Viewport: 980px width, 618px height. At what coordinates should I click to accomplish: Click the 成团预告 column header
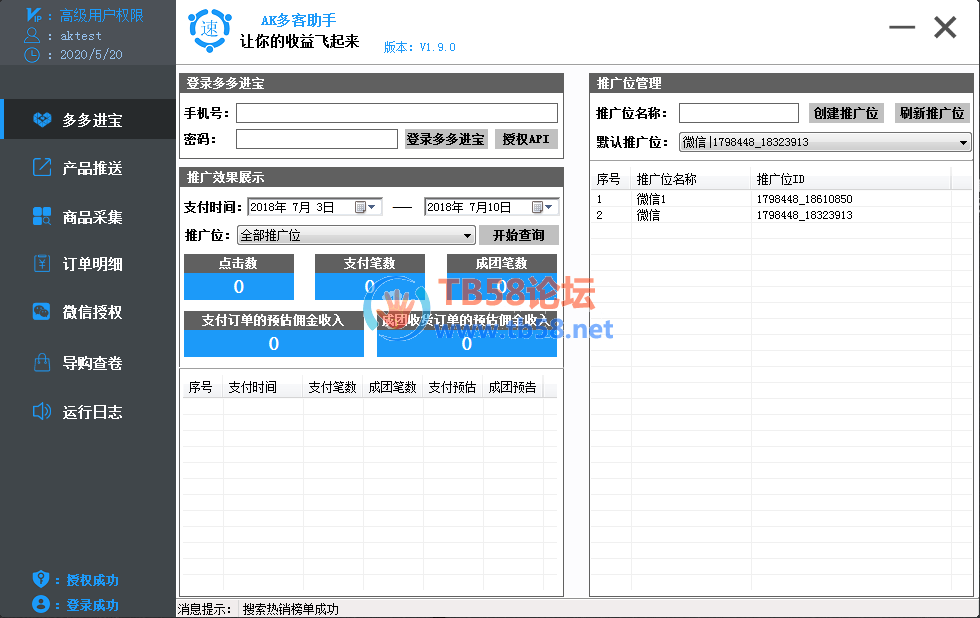512,387
